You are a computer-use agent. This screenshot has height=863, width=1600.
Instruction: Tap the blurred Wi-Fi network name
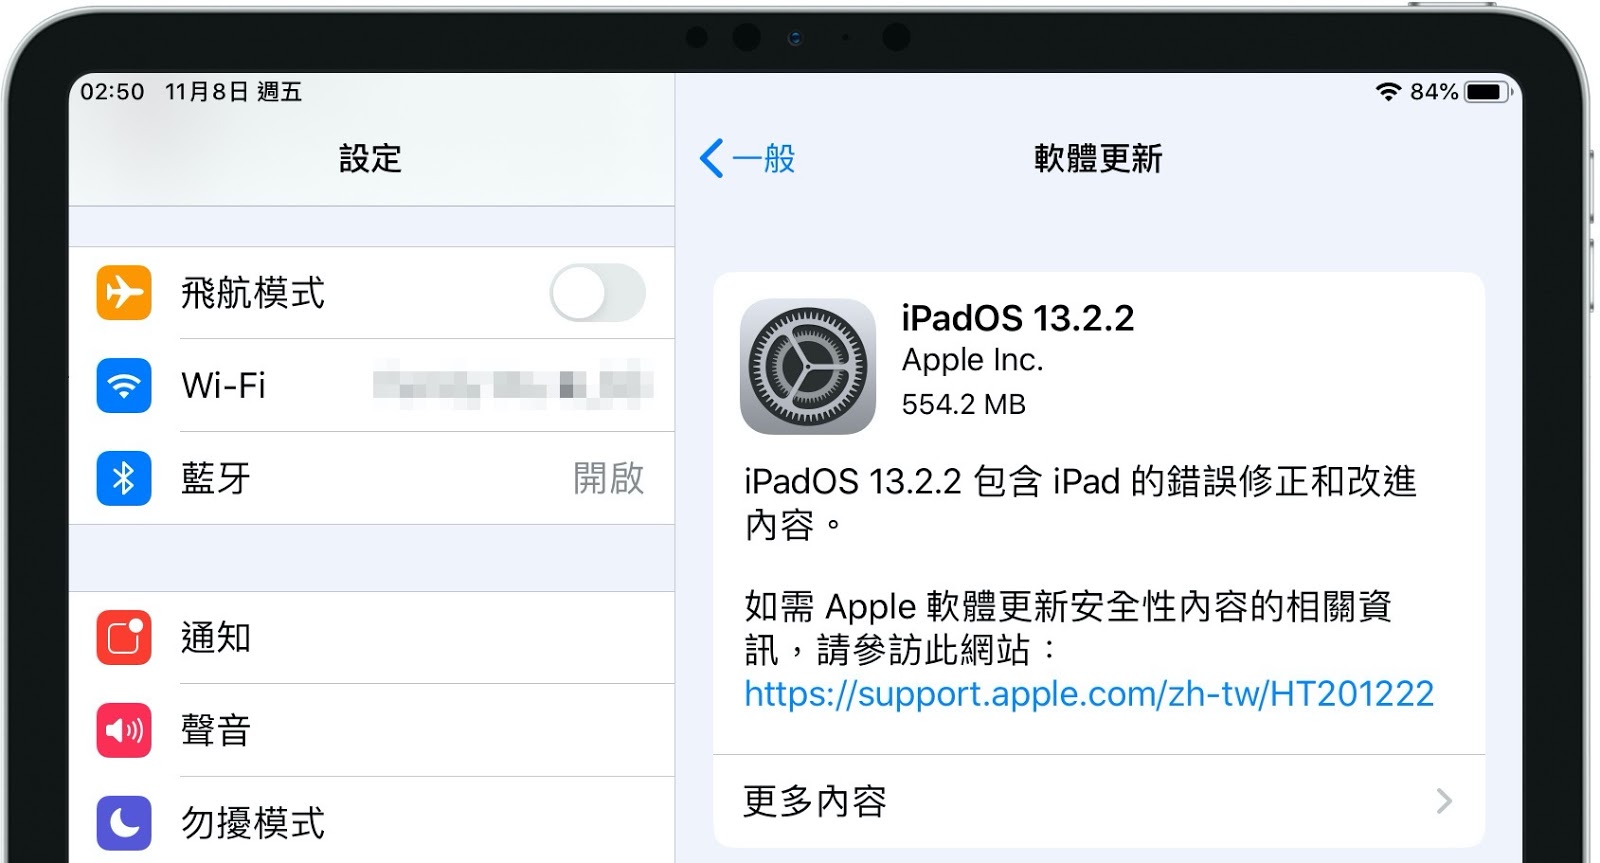coord(513,386)
